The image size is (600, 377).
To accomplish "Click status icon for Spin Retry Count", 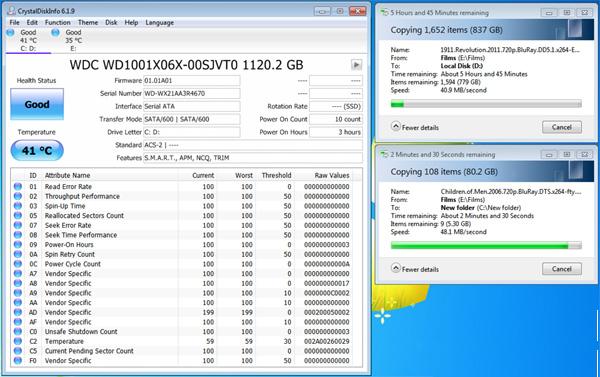I will [18, 254].
